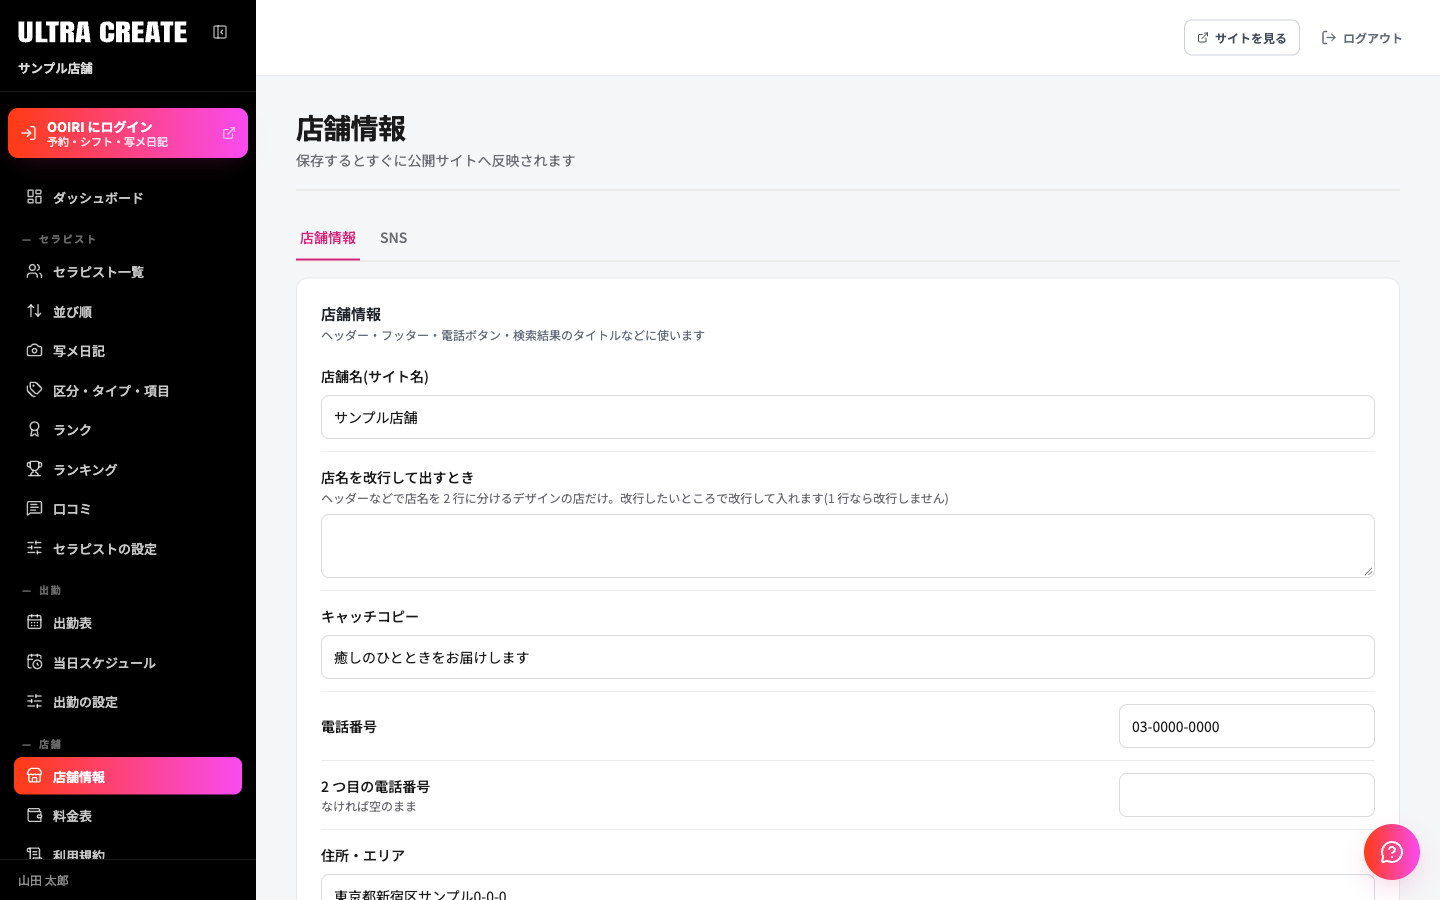The height and width of the screenshot is (900, 1440).
Task: Open 区分・タイプ・項目 menu item
Action: coord(128,390)
